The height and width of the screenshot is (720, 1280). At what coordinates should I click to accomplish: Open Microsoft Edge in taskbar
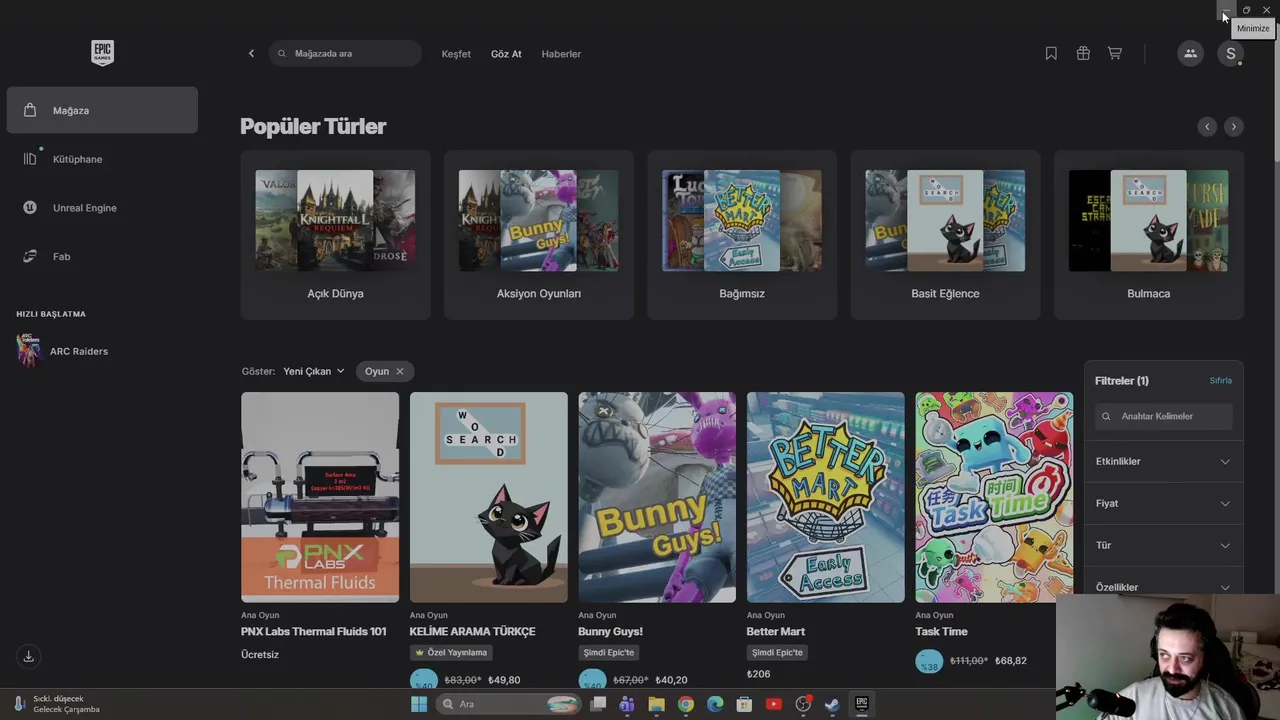point(715,704)
